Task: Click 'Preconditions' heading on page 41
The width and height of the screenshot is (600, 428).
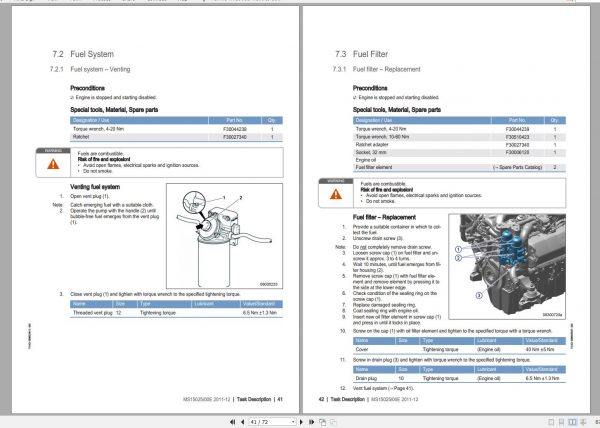Action: pos(87,88)
